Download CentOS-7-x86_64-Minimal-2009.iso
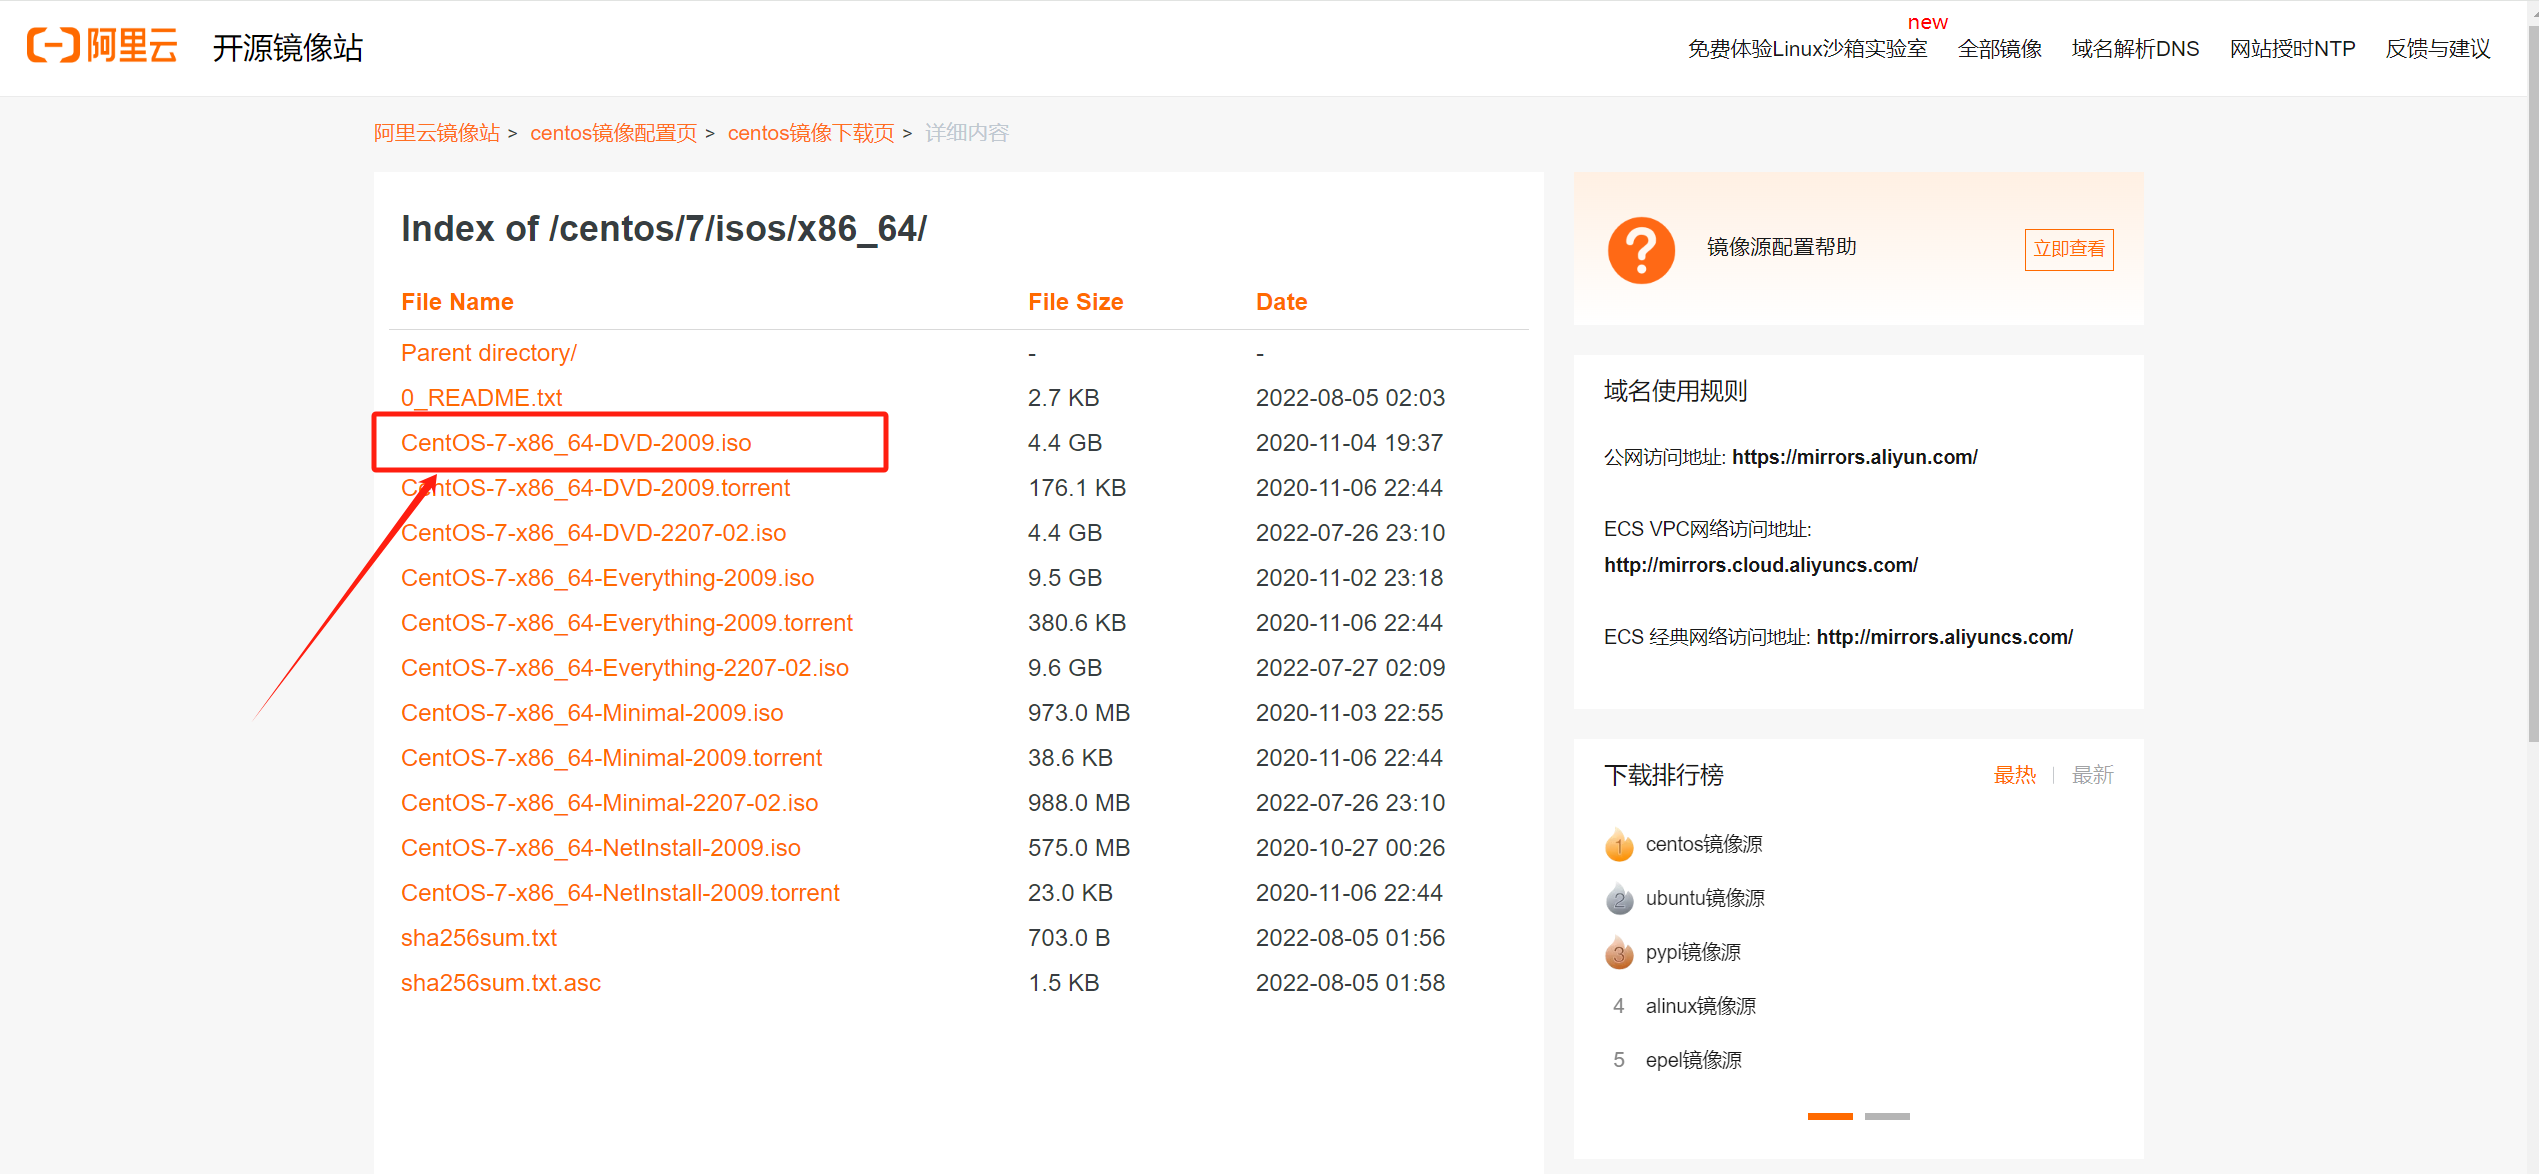This screenshot has width=2539, height=1174. pos(592,713)
